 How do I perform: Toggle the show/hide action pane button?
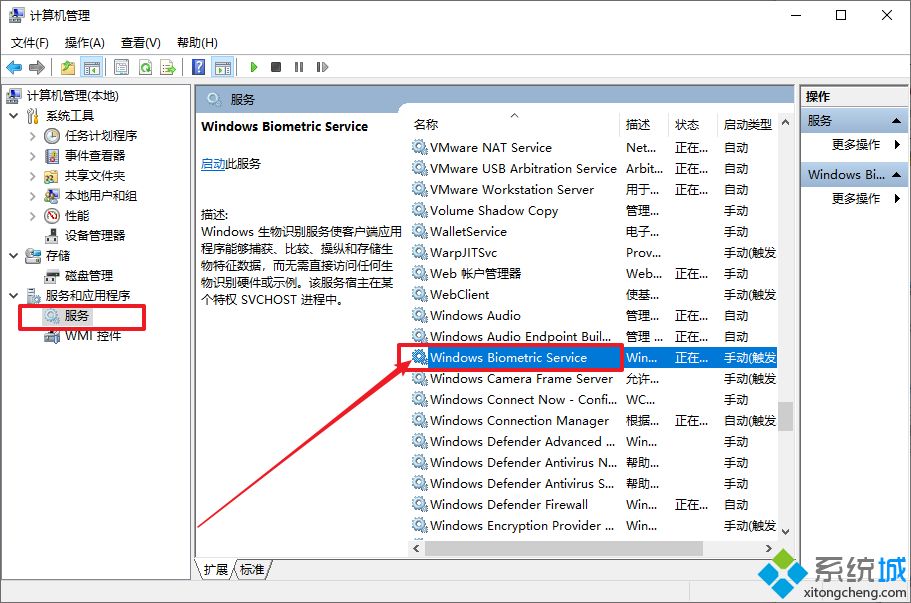click(x=223, y=67)
